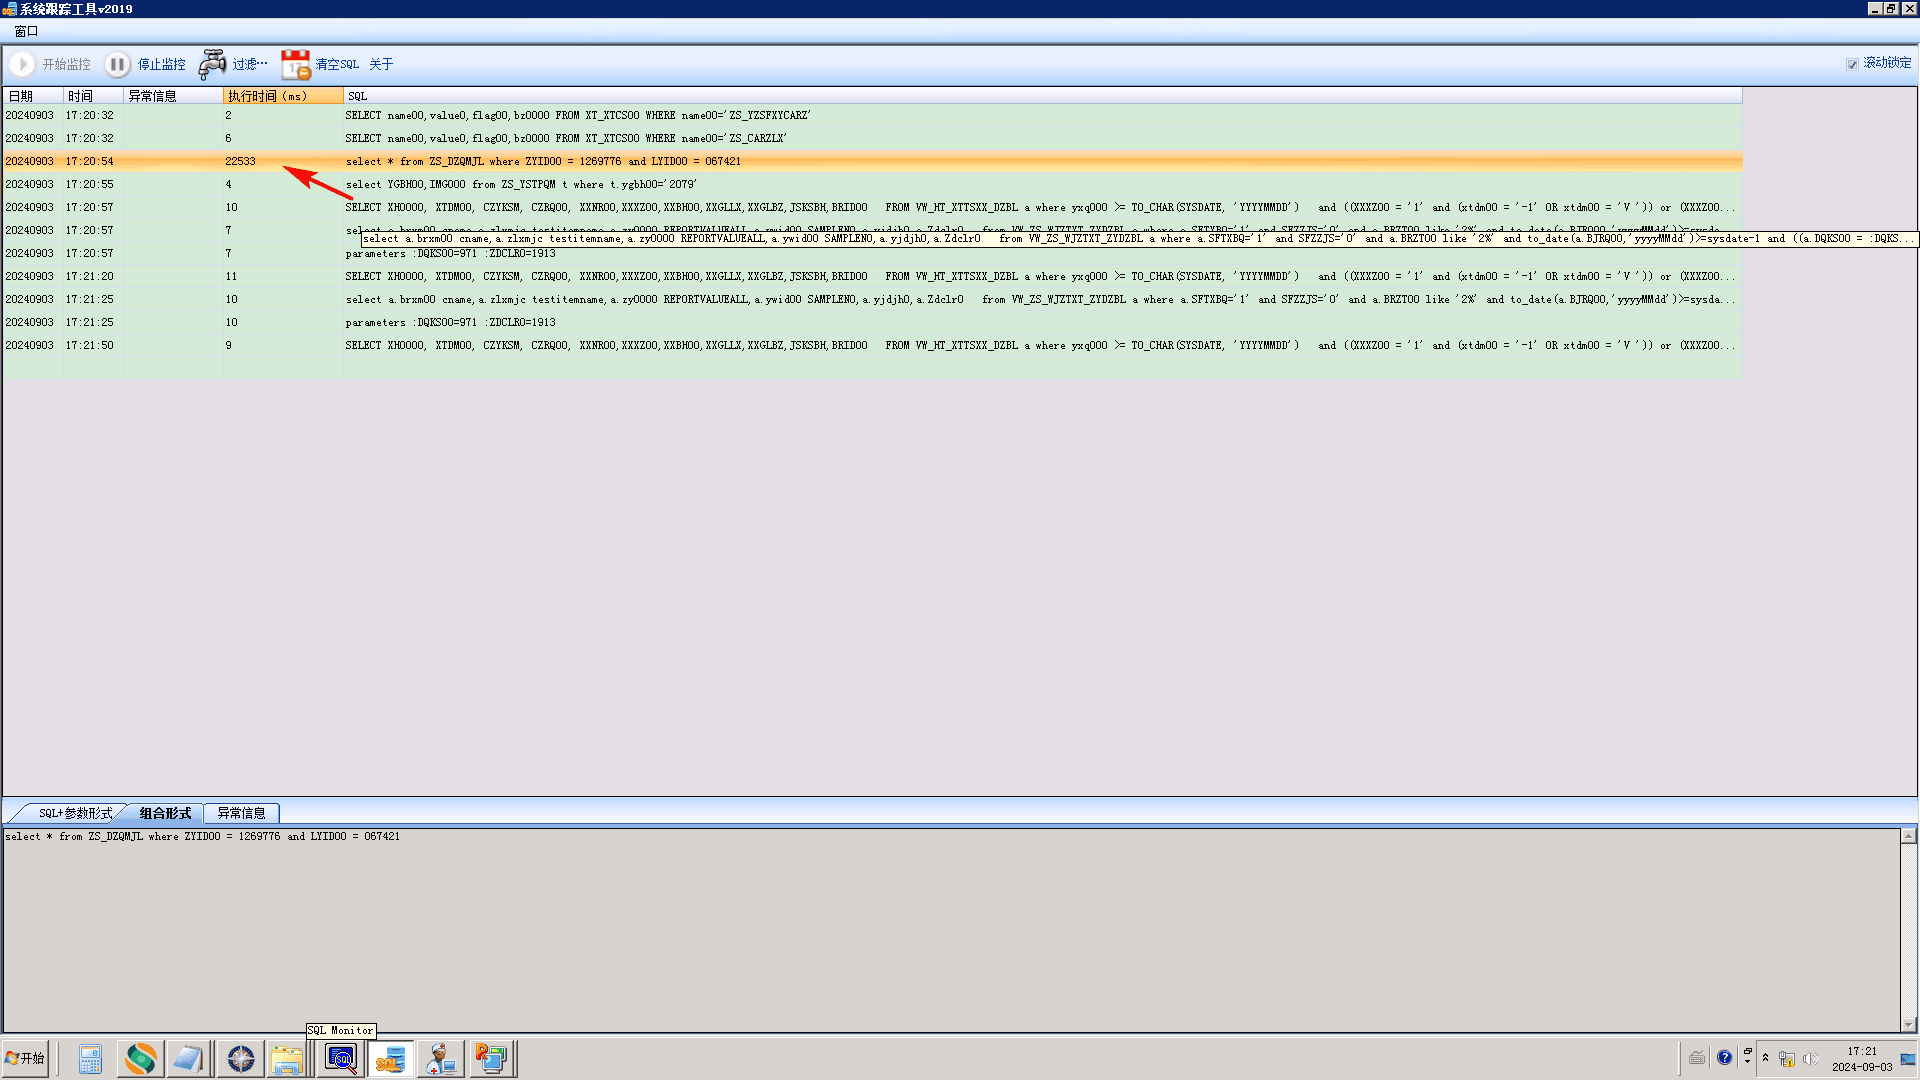1920x1080 pixels.
Task: Switch to the SQL+参数形式 tab
Action: point(75,813)
